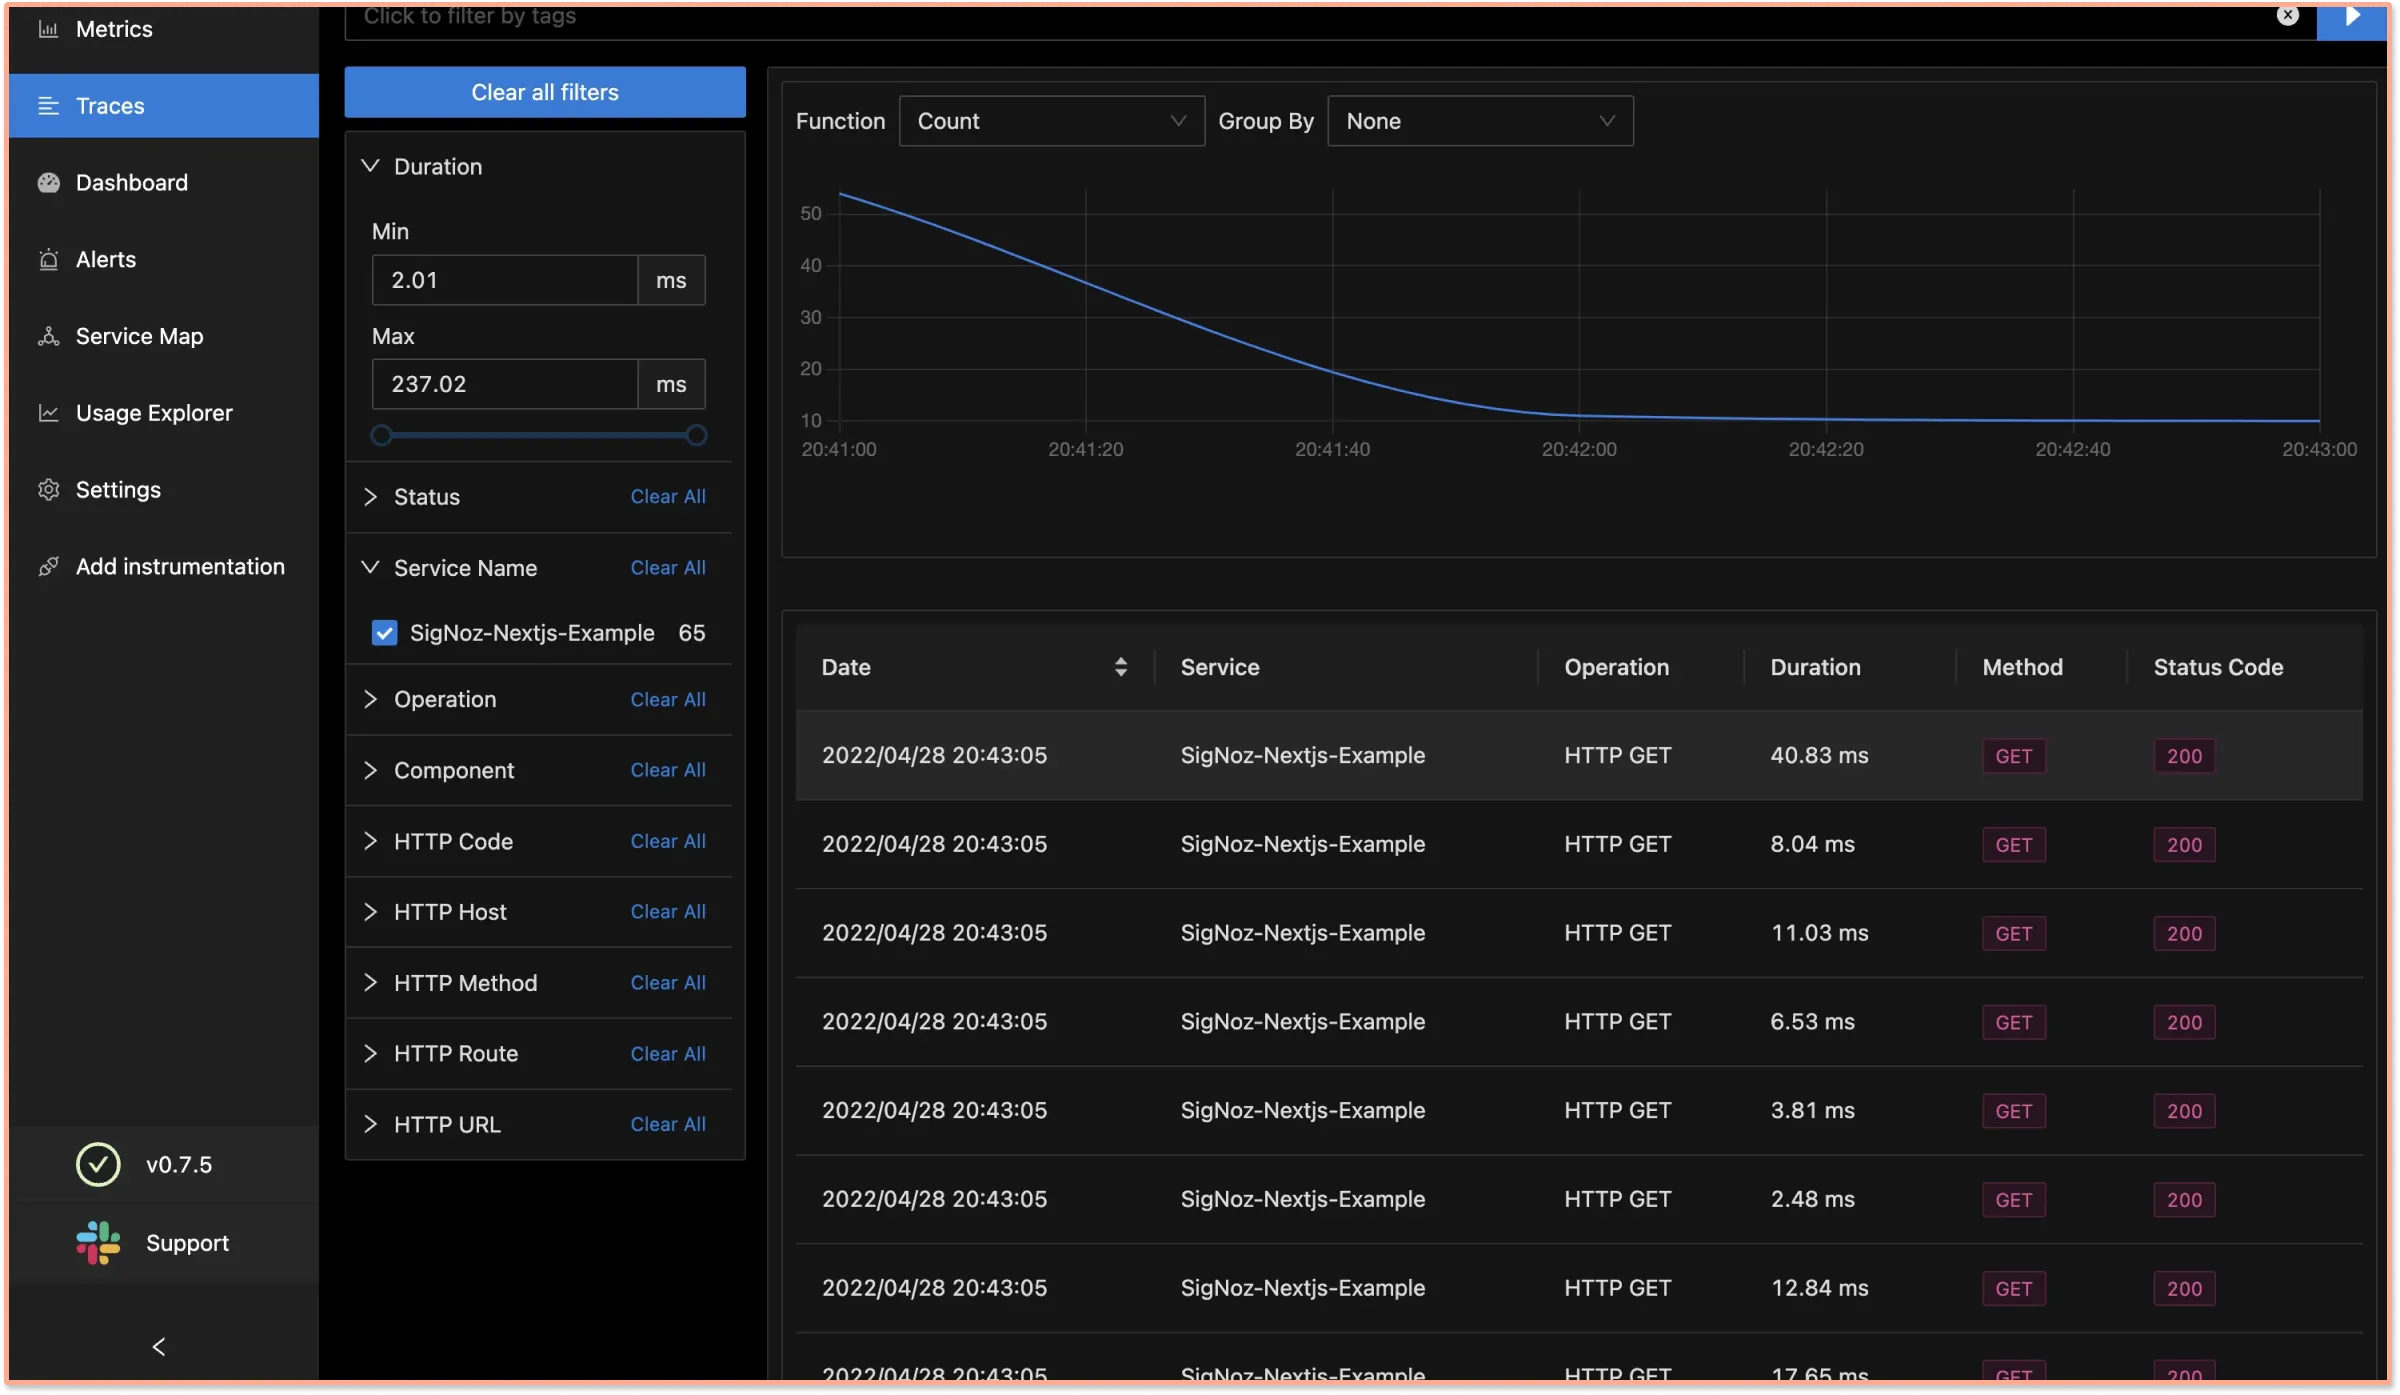Open the Function Count dropdown
The image size is (2400, 1395).
point(1051,121)
